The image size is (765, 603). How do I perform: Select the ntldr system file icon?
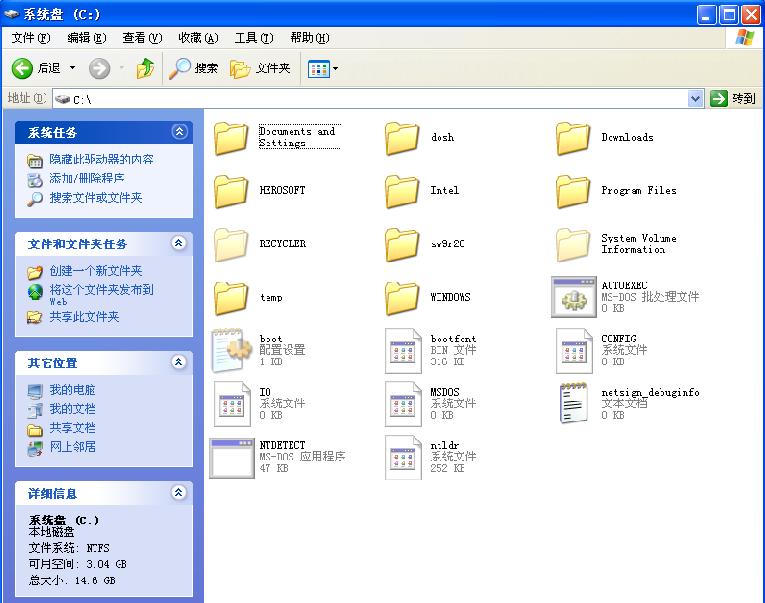click(403, 458)
